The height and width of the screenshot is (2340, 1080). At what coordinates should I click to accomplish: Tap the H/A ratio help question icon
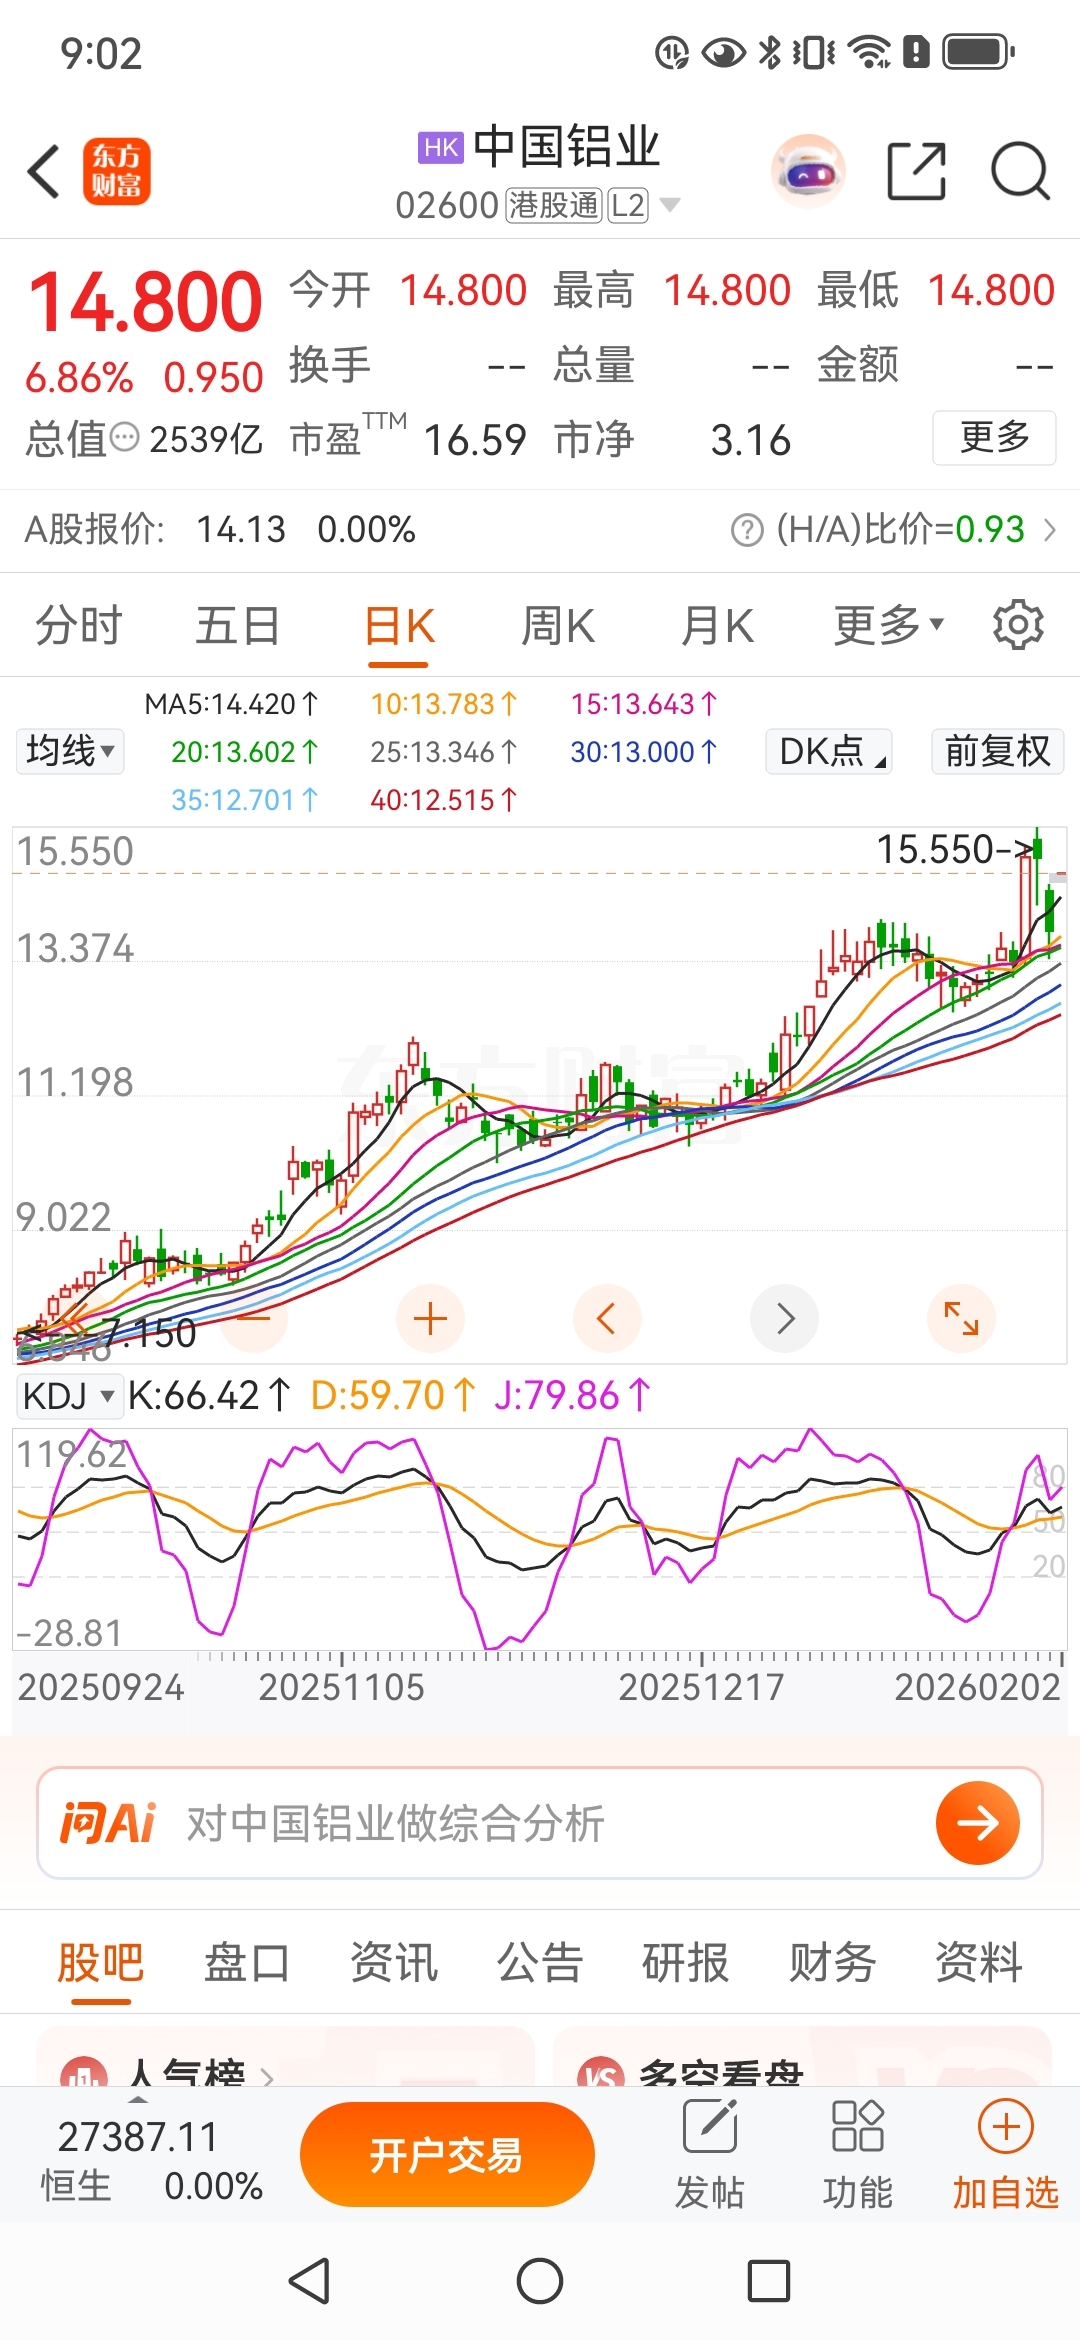click(x=747, y=530)
